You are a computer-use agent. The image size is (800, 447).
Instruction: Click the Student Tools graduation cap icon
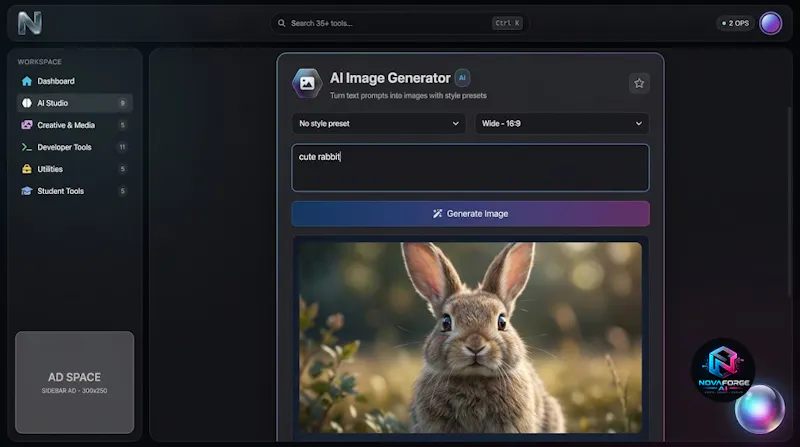pos(27,191)
